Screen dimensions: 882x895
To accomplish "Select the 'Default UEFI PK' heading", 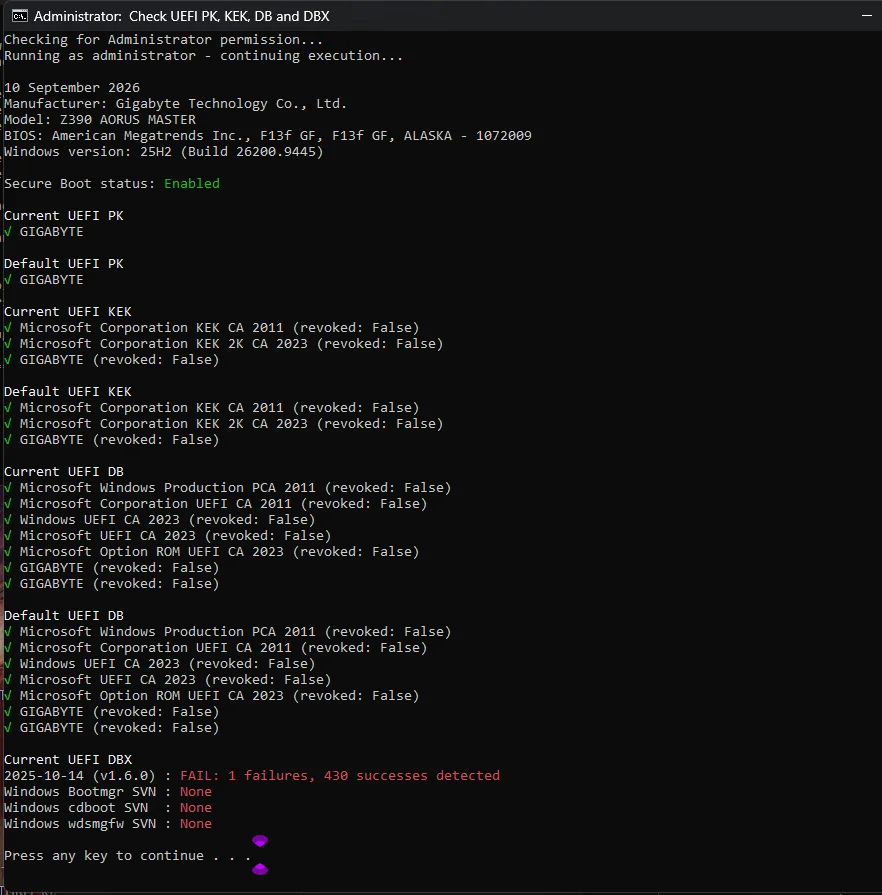I will point(64,264).
